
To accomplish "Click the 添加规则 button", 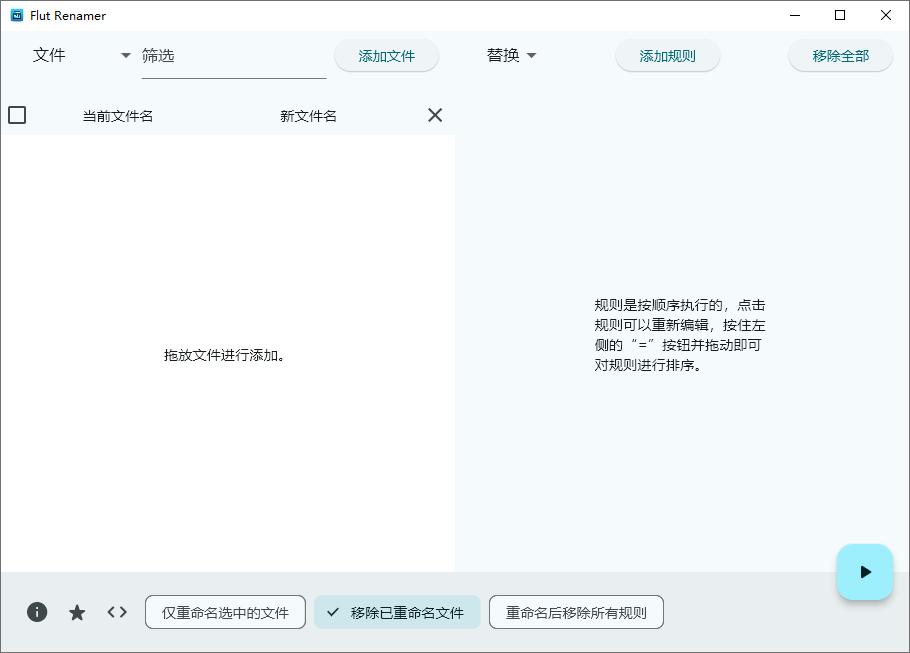I will coord(667,55).
